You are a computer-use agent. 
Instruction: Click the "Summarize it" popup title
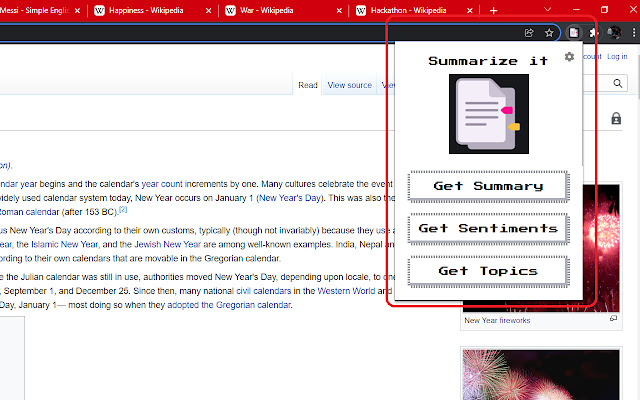[x=488, y=61]
